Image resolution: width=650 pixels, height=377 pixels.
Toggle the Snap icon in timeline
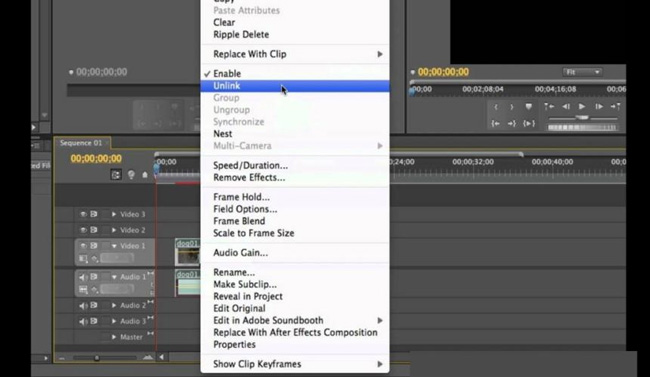click(116, 175)
